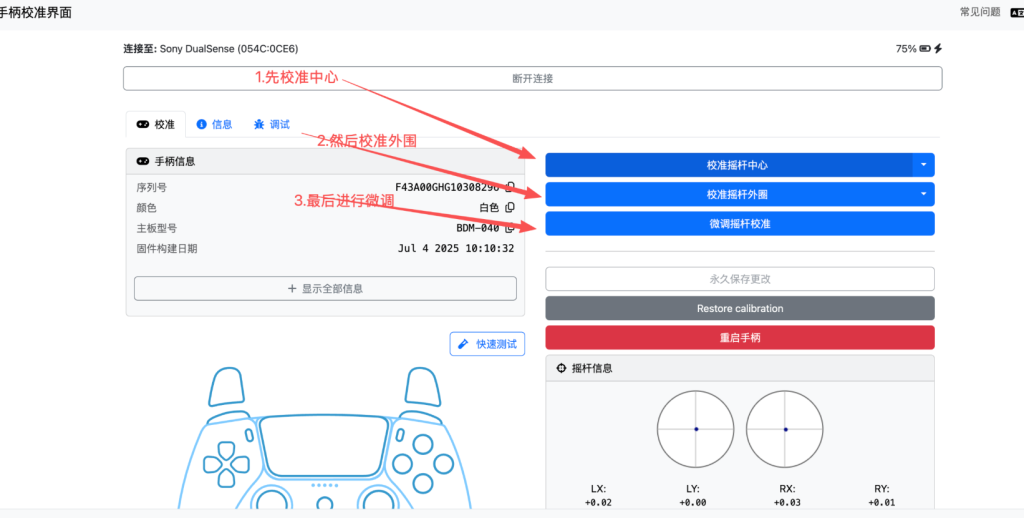Screen dimensions: 1024x518
Task: Click the firmware date Jul 4 2025 10:10:32
Action: pyautogui.click(x=456, y=248)
